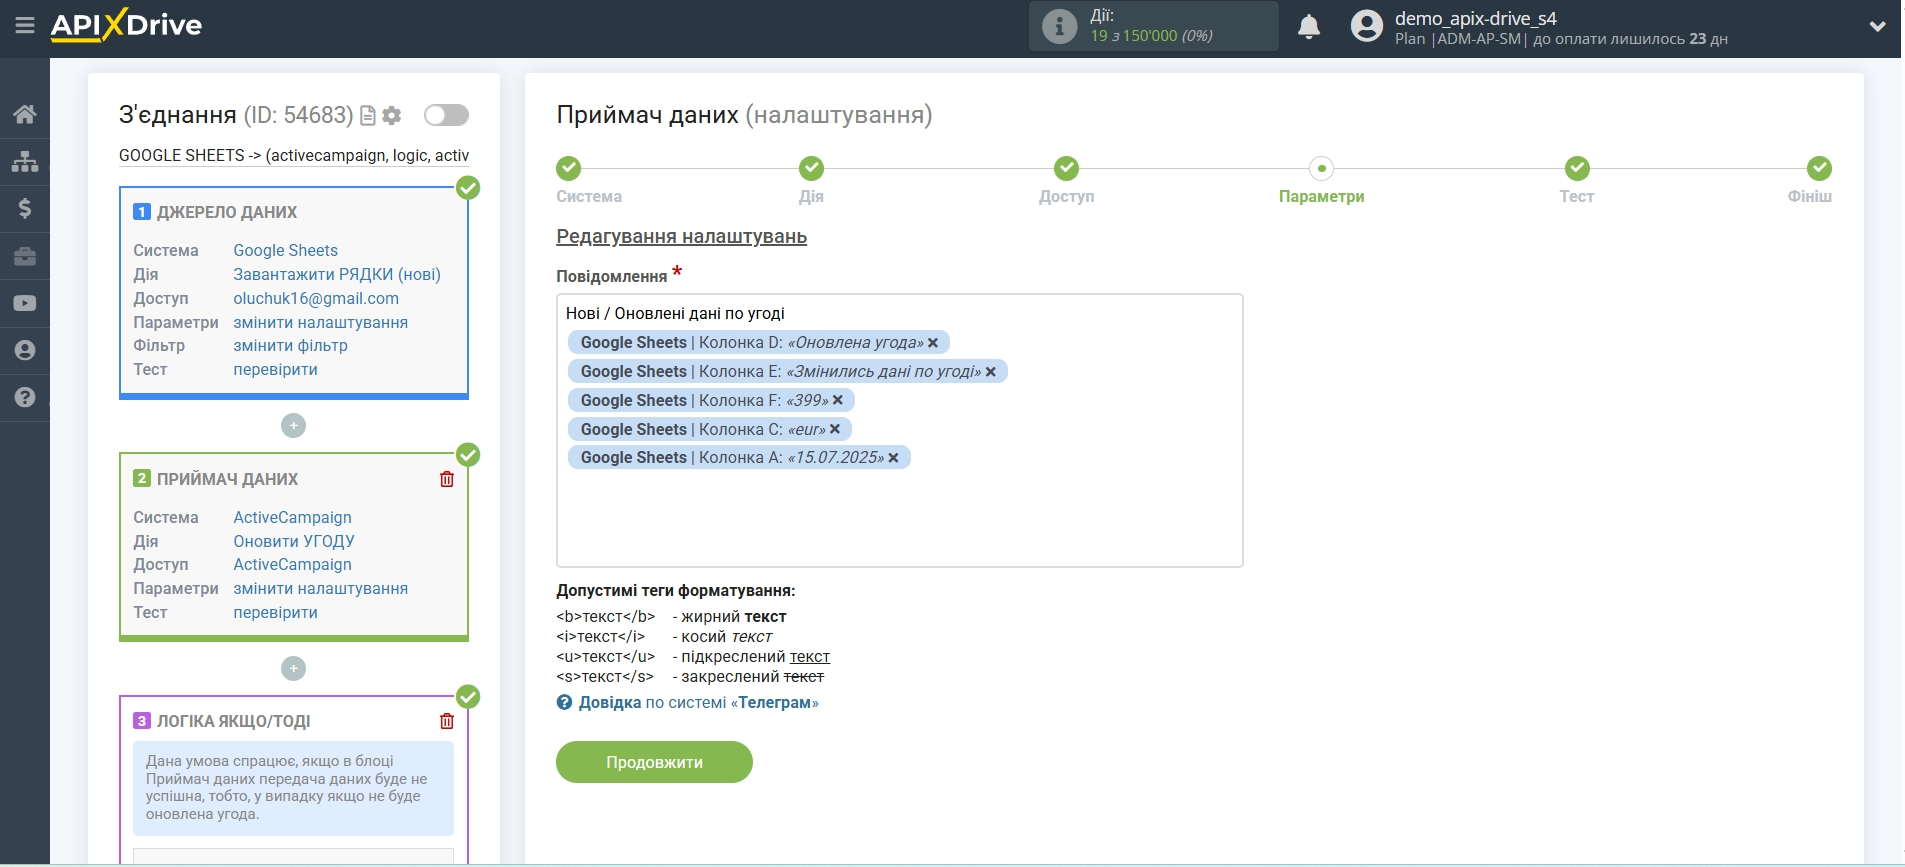1905x867 pixels.
Task: Add block after ДЖЕРЕЛО ДАНИХ
Action: pyautogui.click(x=293, y=425)
